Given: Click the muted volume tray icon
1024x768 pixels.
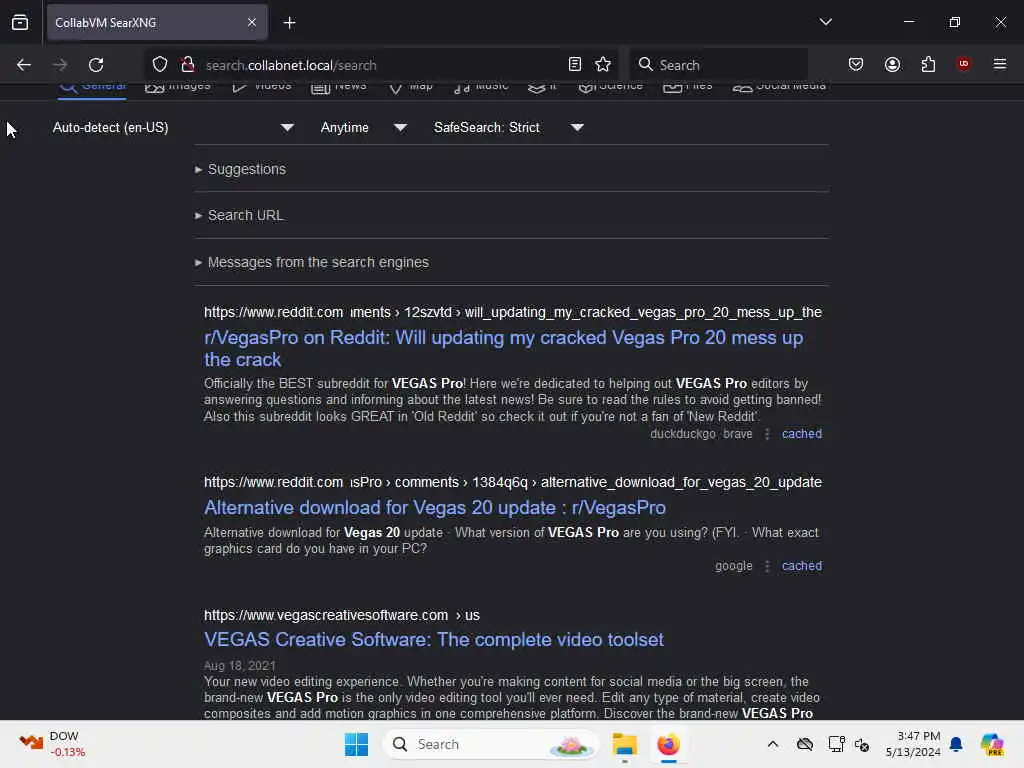Looking at the screenshot, I should pos(861,744).
